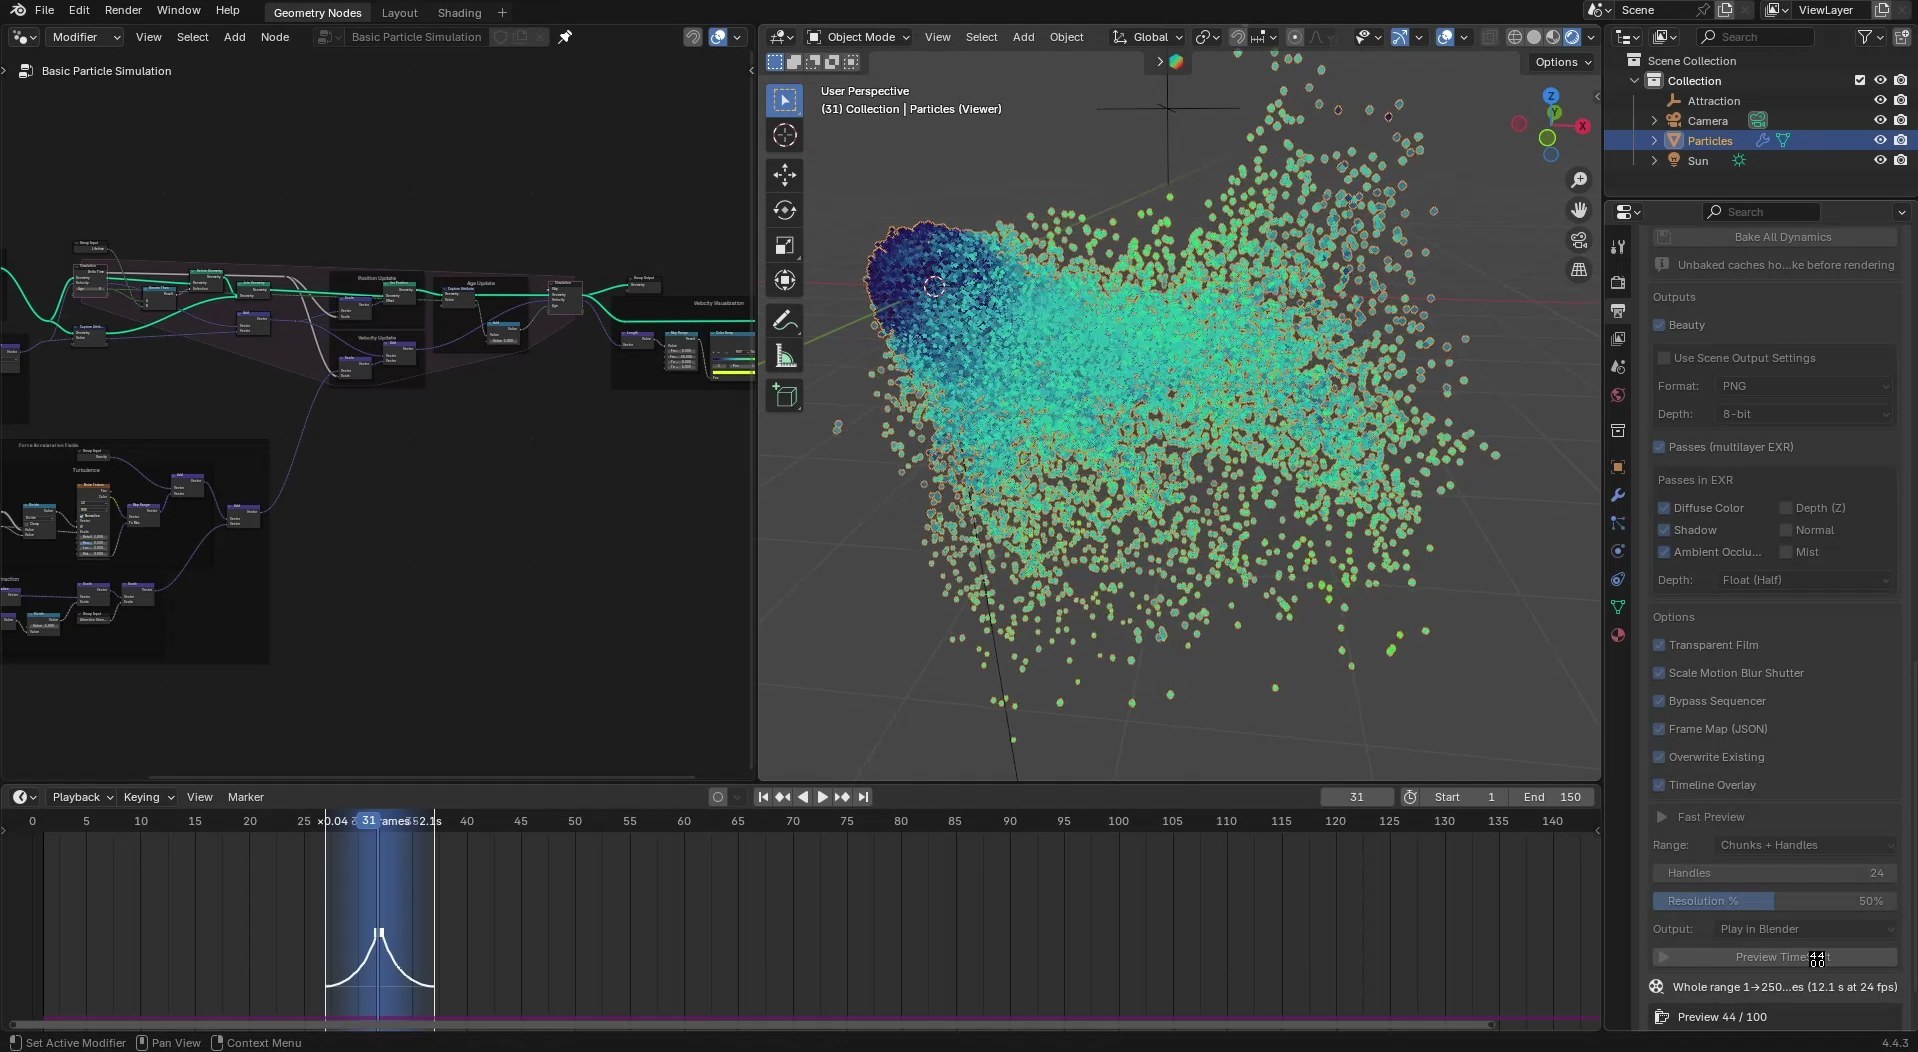The height and width of the screenshot is (1052, 1918).
Task: Open the Modifiers properties tab wrench icon
Action: click(1618, 495)
